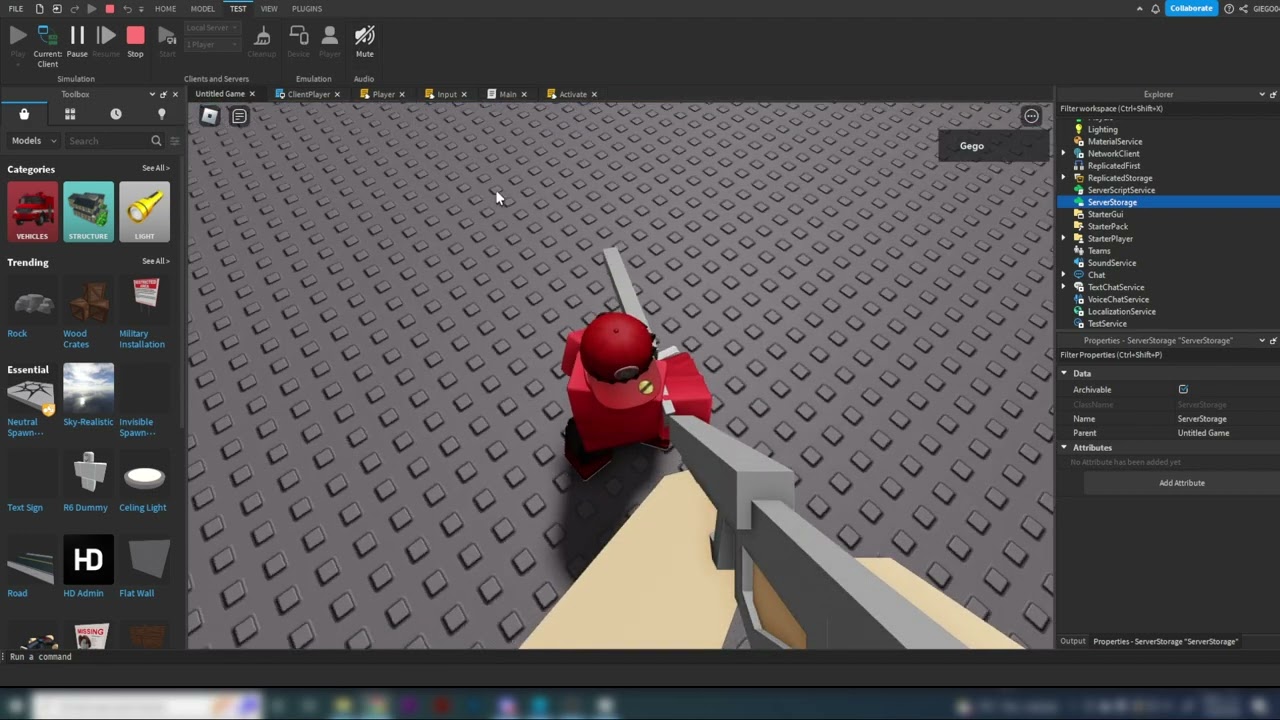The image size is (1280, 720).
Task: Collapse the Attributes properties section
Action: click(x=1064, y=447)
